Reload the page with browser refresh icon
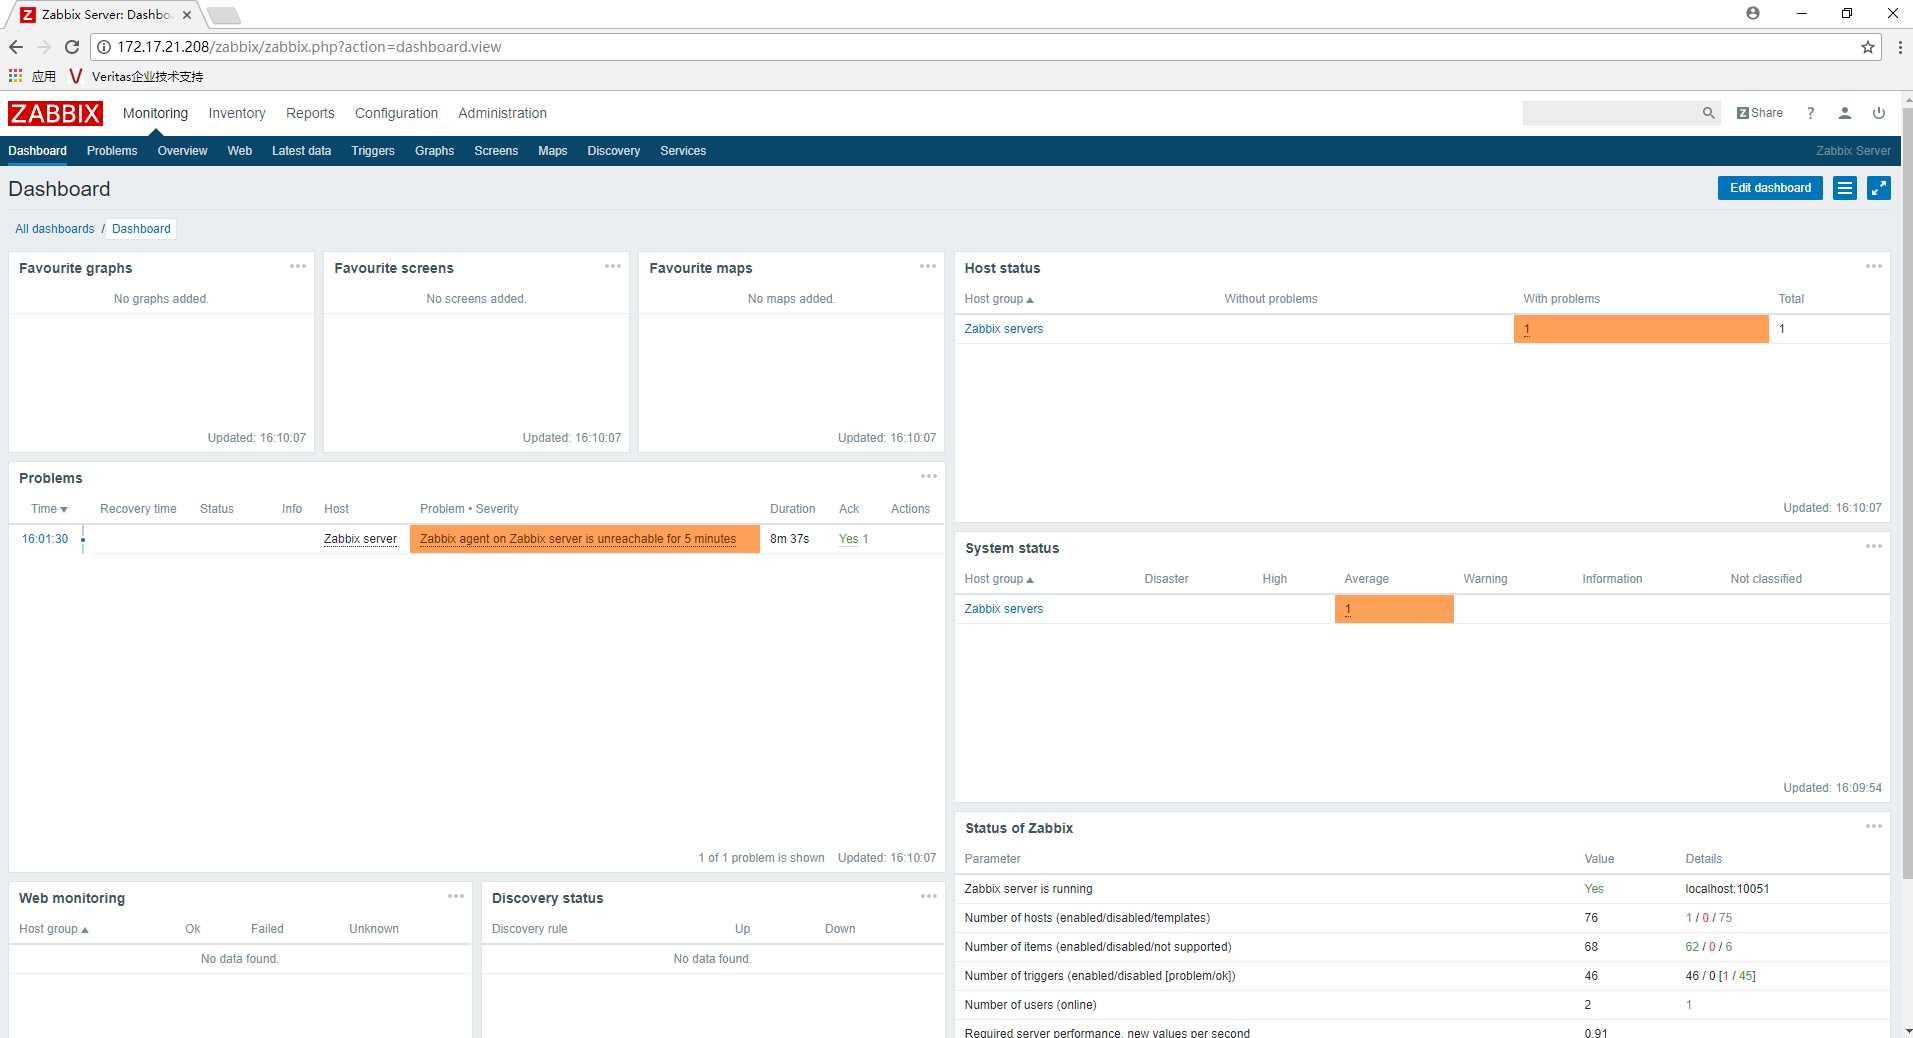This screenshot has height=1038, width=1913. [72, 47]
